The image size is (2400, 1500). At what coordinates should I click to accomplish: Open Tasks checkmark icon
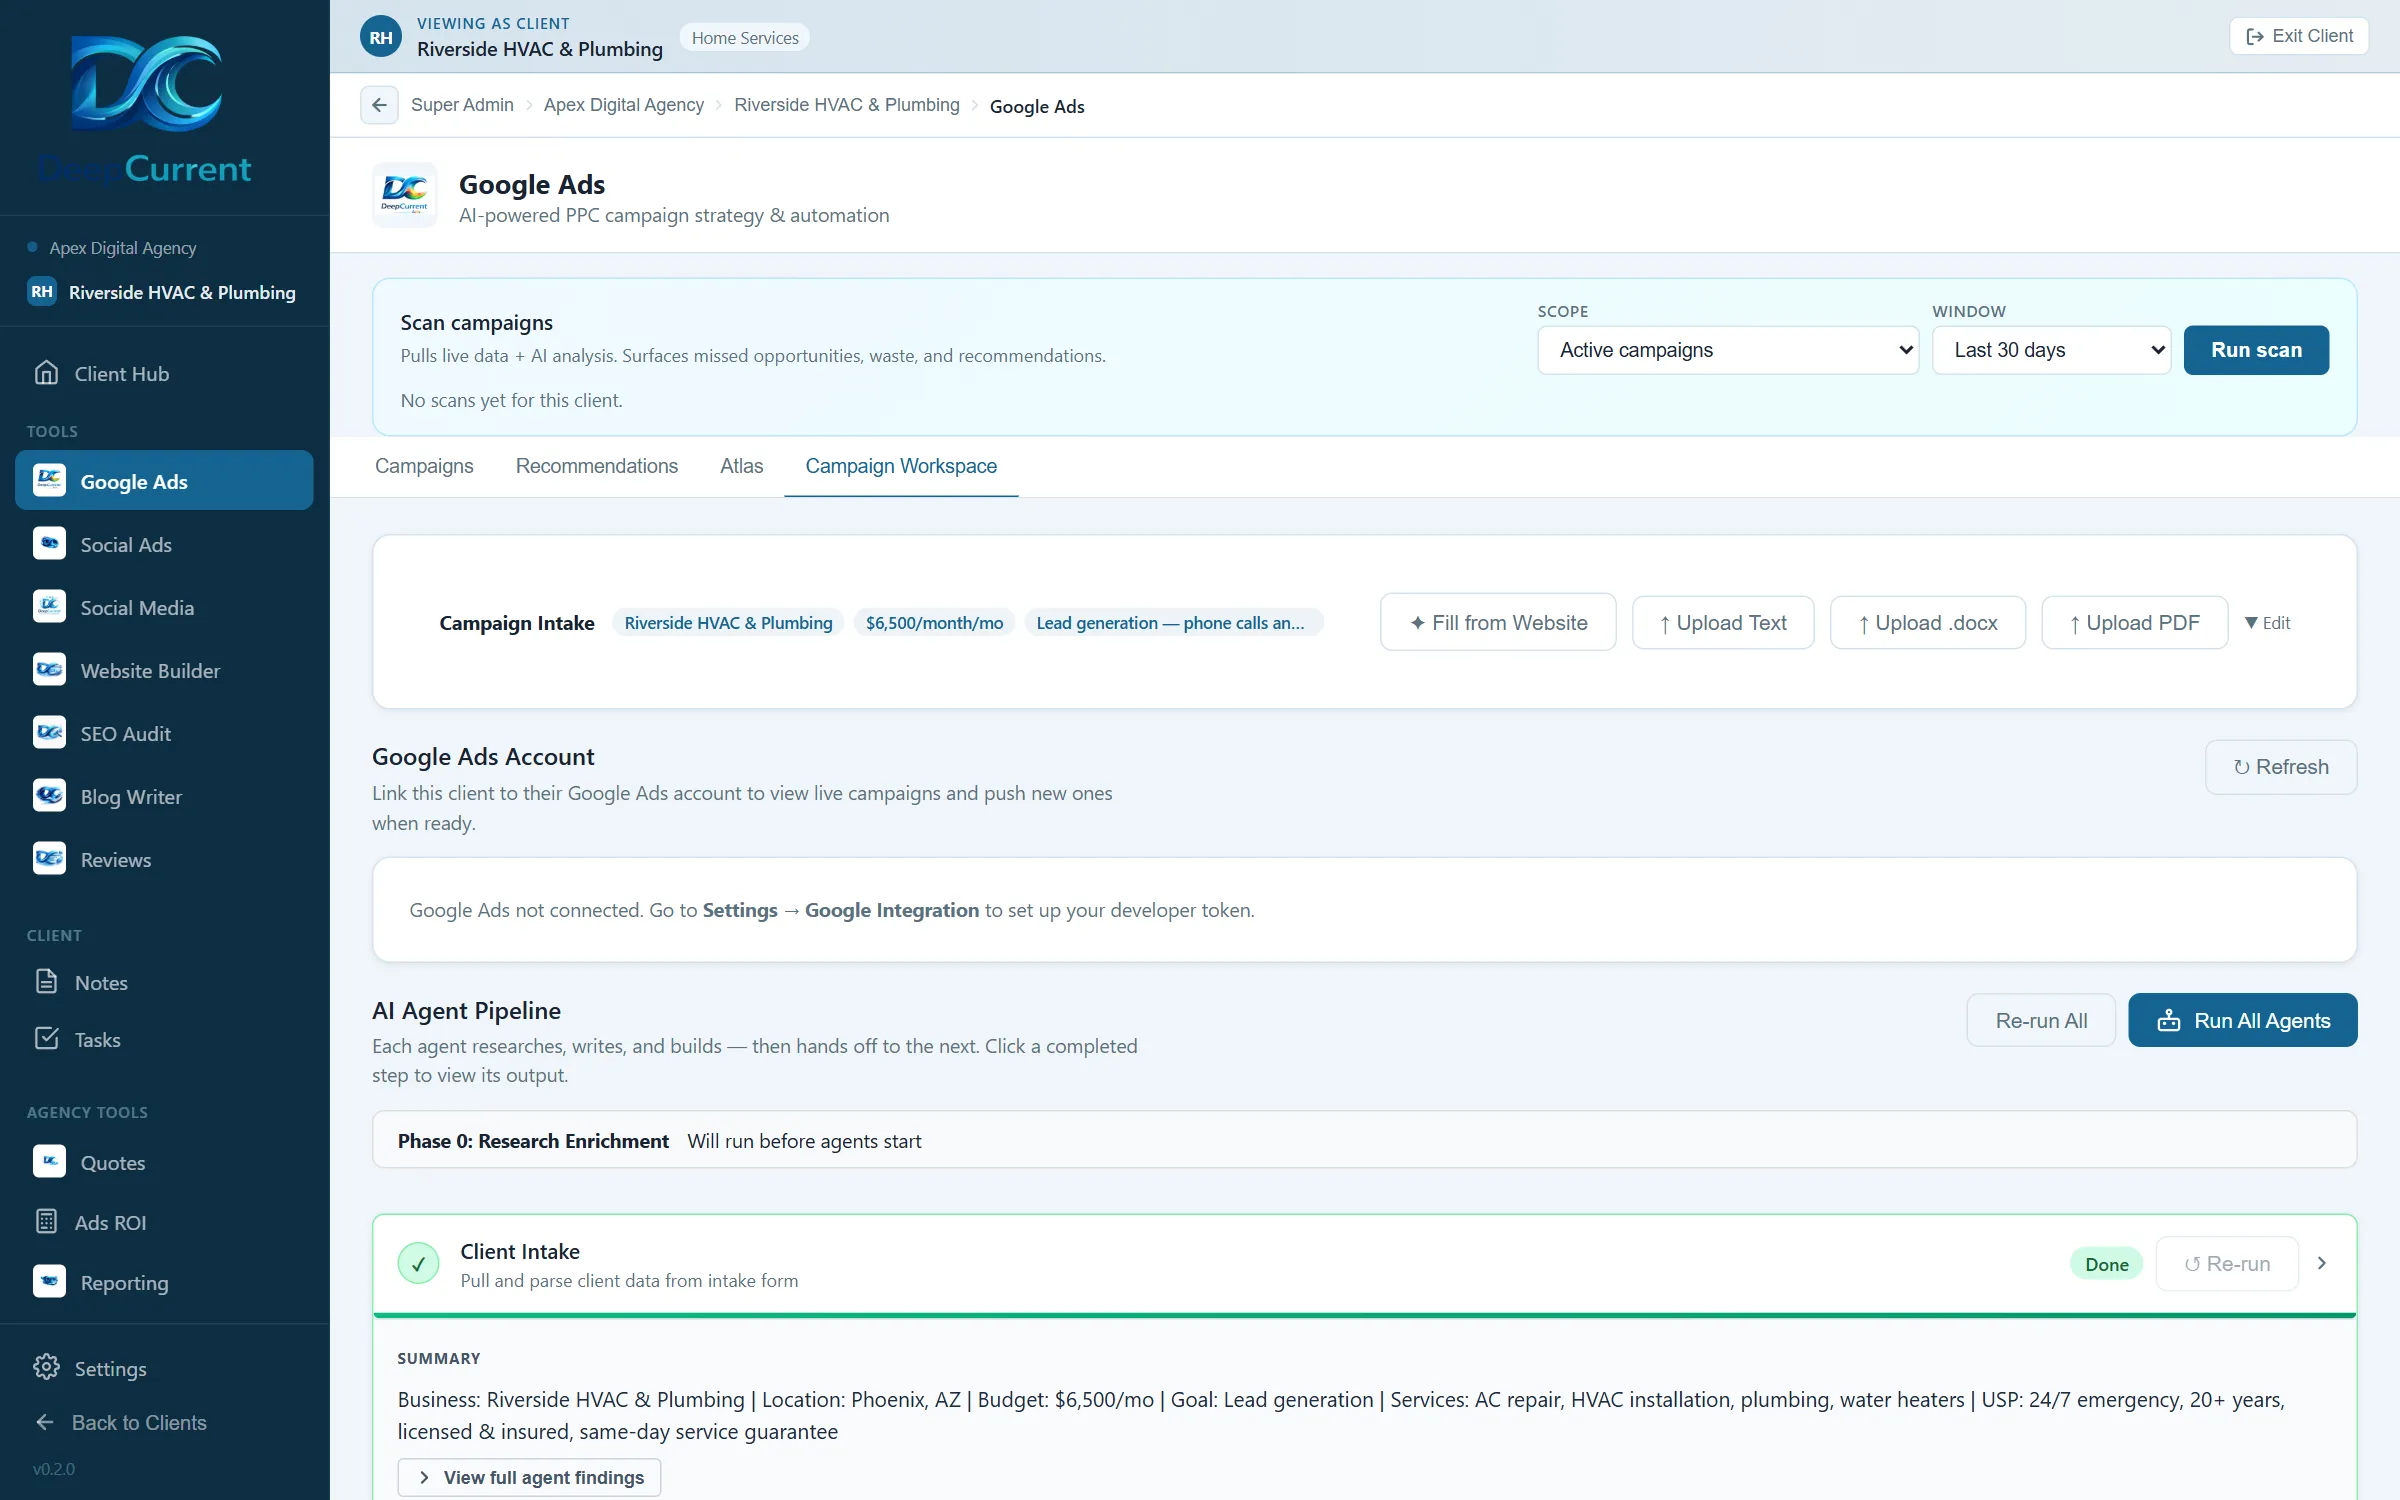click(x=46, y=1038)
